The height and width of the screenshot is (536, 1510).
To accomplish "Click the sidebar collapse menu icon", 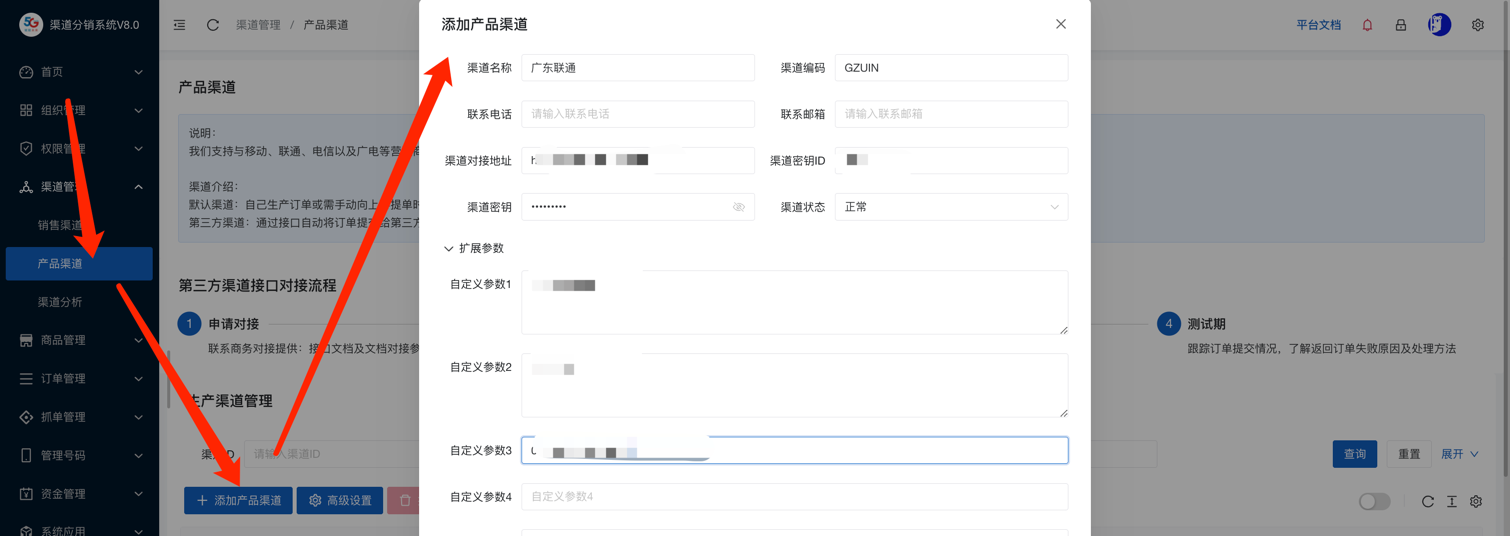I will [x=180, y=25].
